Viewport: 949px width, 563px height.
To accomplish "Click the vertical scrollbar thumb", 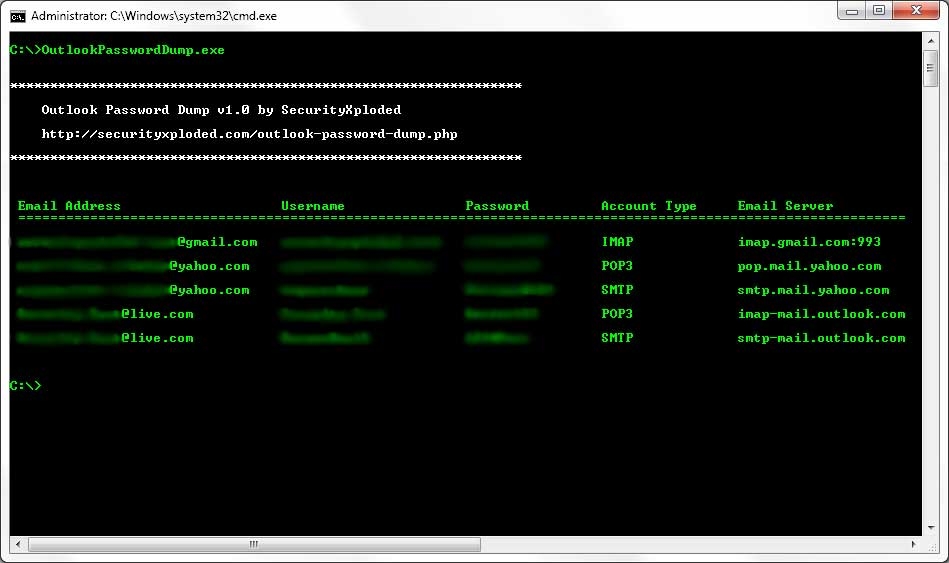I will pyautogui.click(x=931, y=68).
